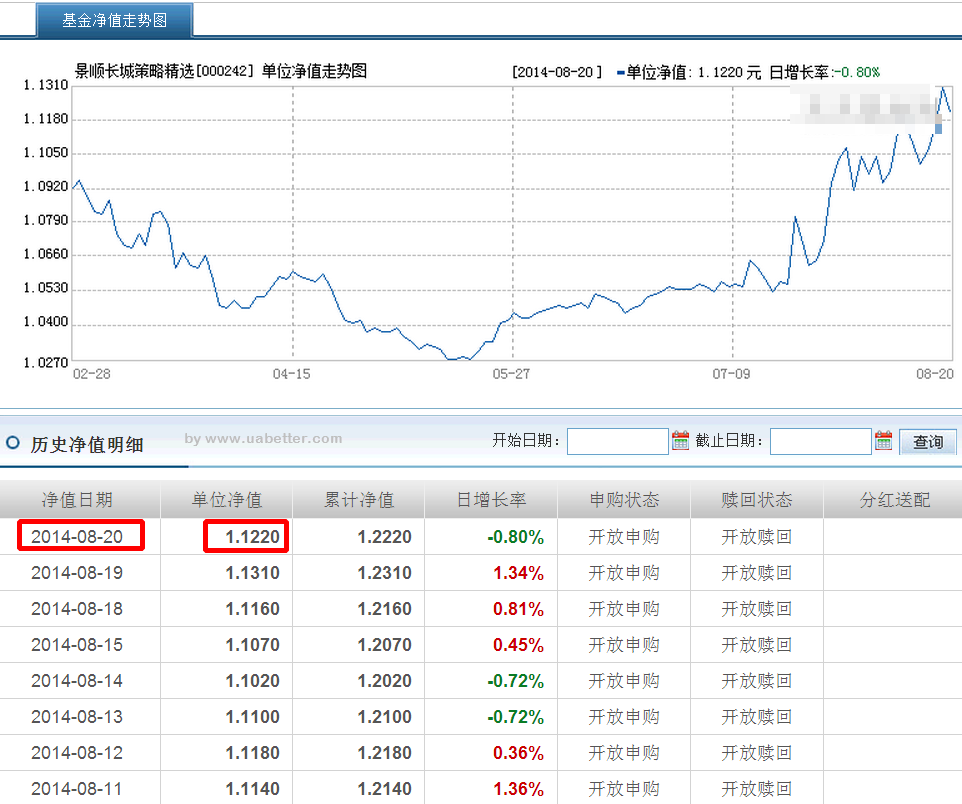
Task: Click the 累计净值 column header
Action: click(359, 500)
